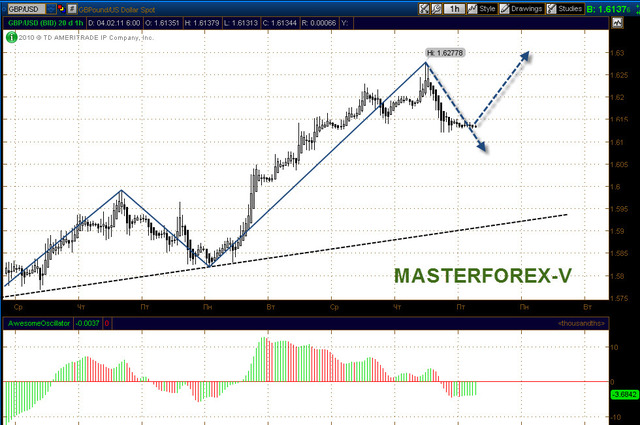Open the symbol selector dropdown arrow
640x425 pixels.
click(x=51, y=9)
